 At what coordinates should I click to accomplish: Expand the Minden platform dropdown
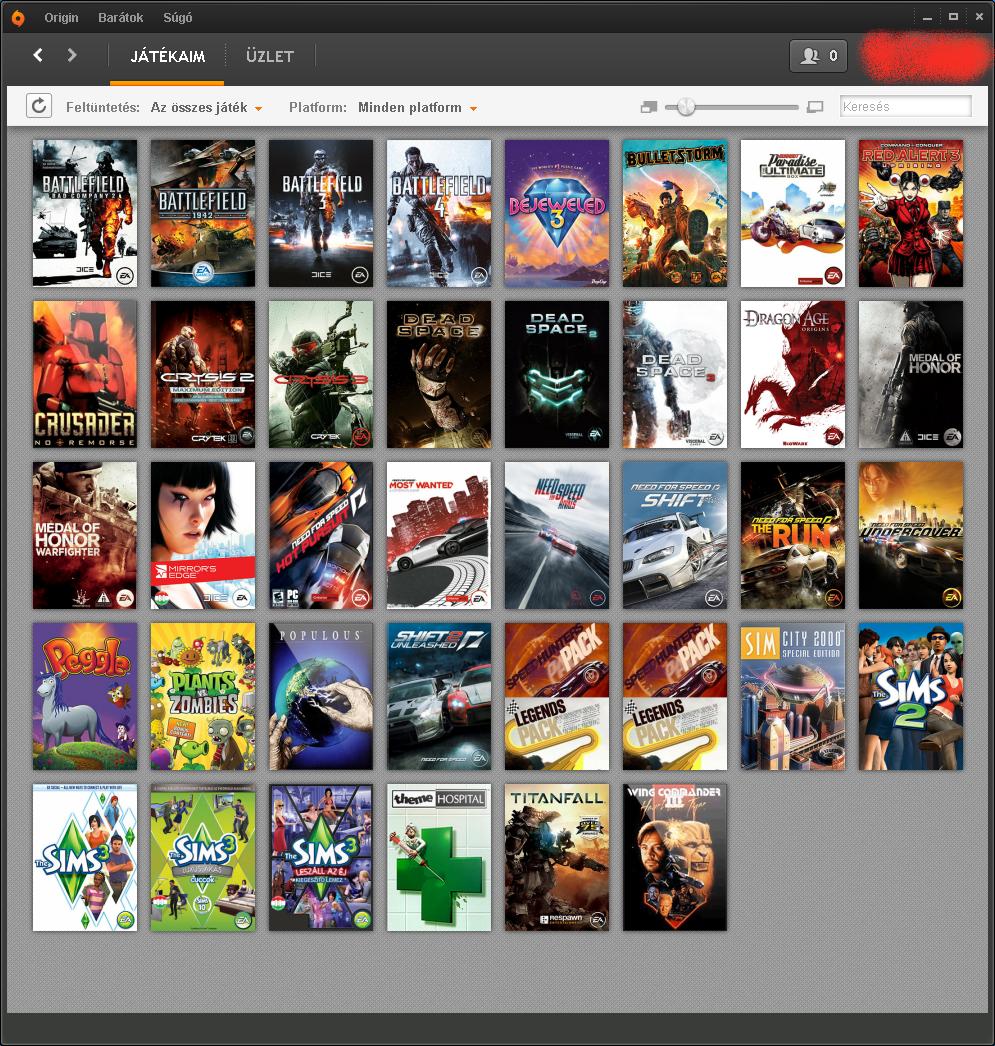(417, 107)
